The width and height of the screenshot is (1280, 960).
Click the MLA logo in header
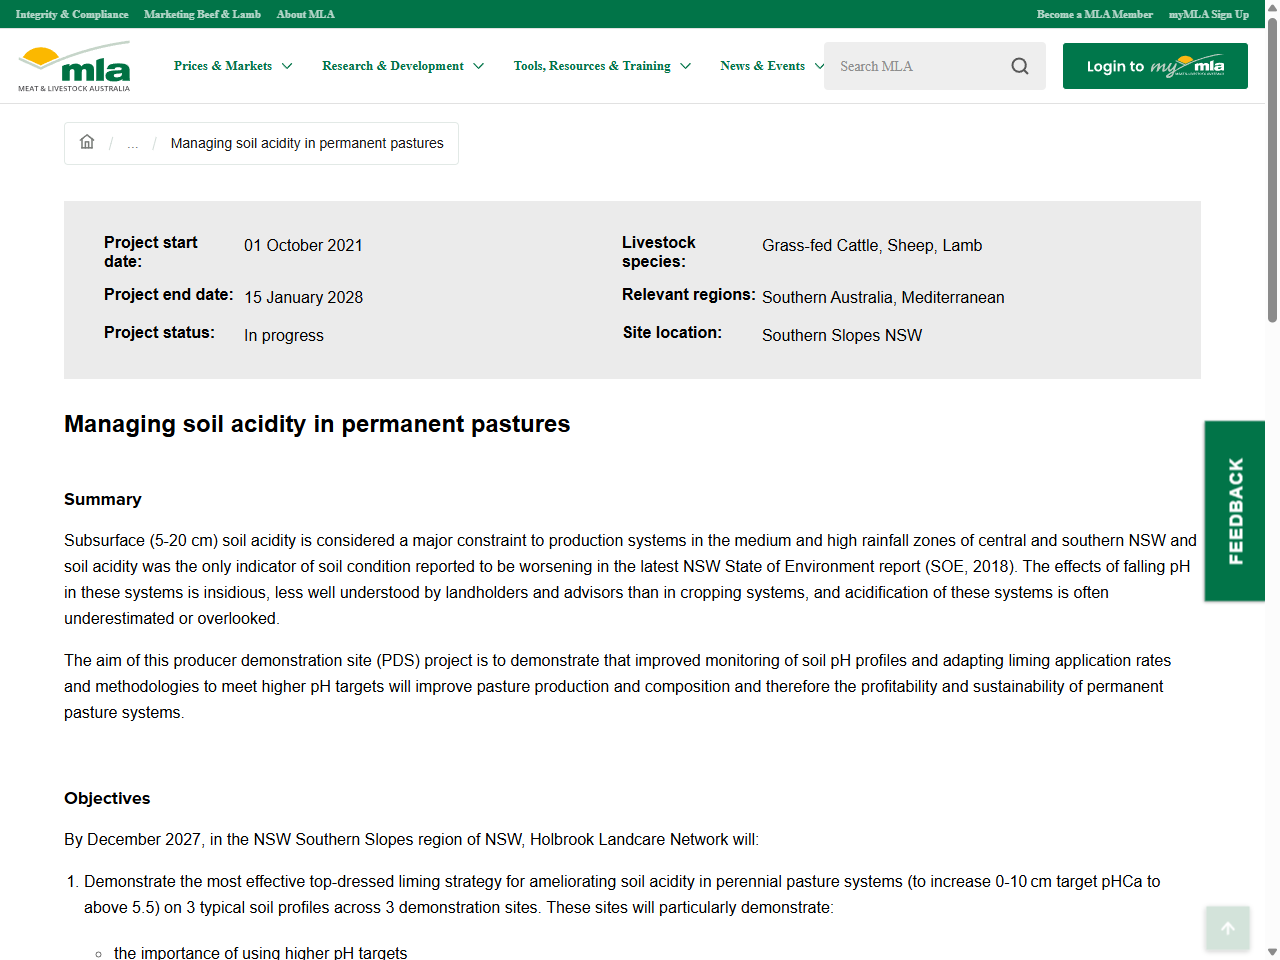coord(74,66)
